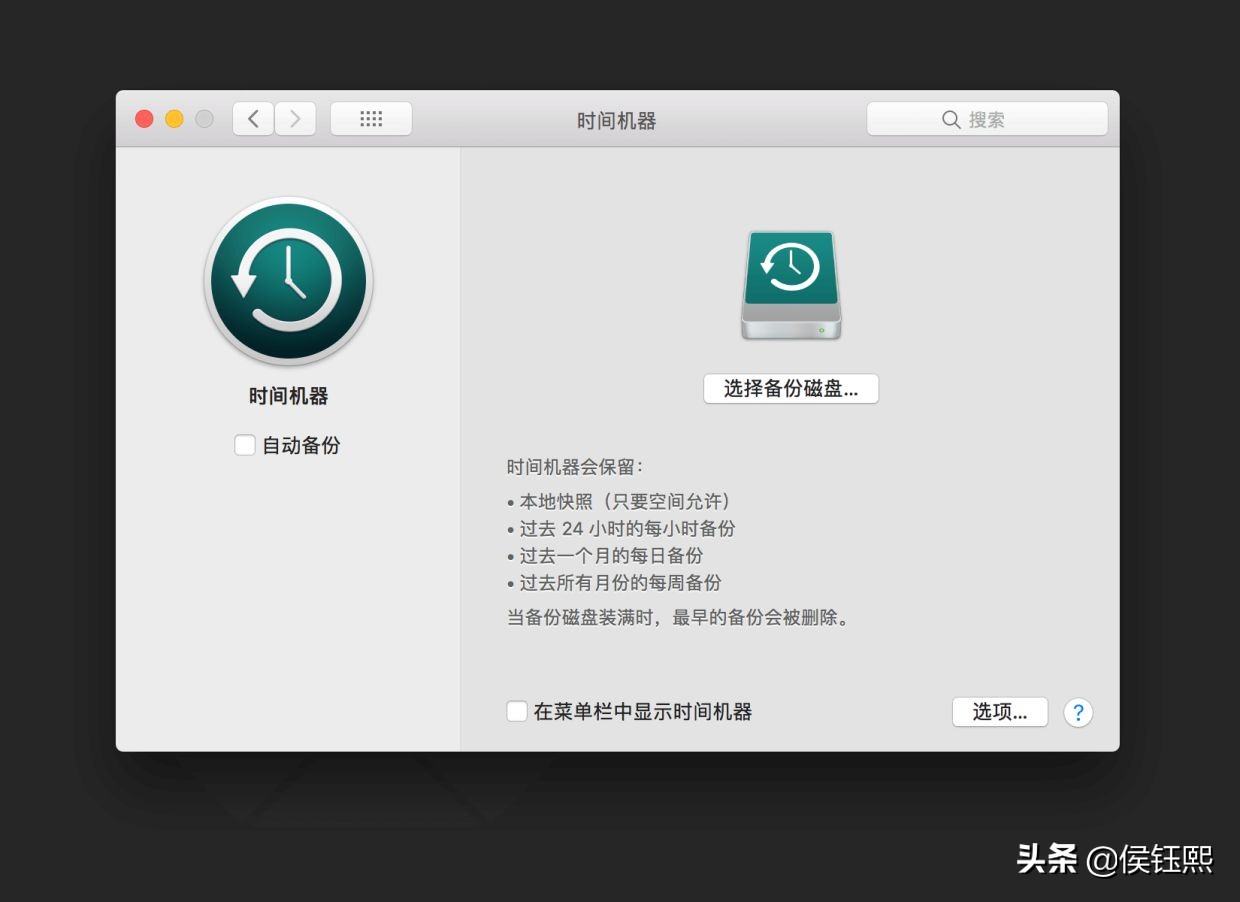
Task: Click the Time Machine backup disk icon
Action: (790, 285)
